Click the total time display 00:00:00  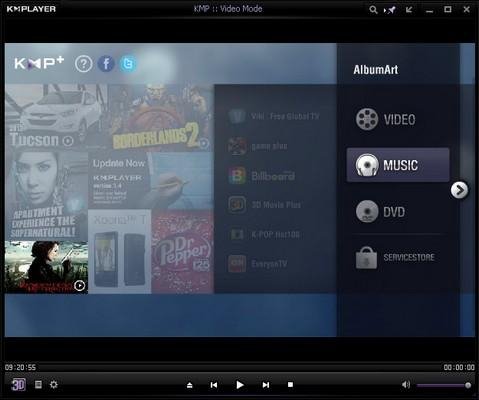[x=459, y=367]
